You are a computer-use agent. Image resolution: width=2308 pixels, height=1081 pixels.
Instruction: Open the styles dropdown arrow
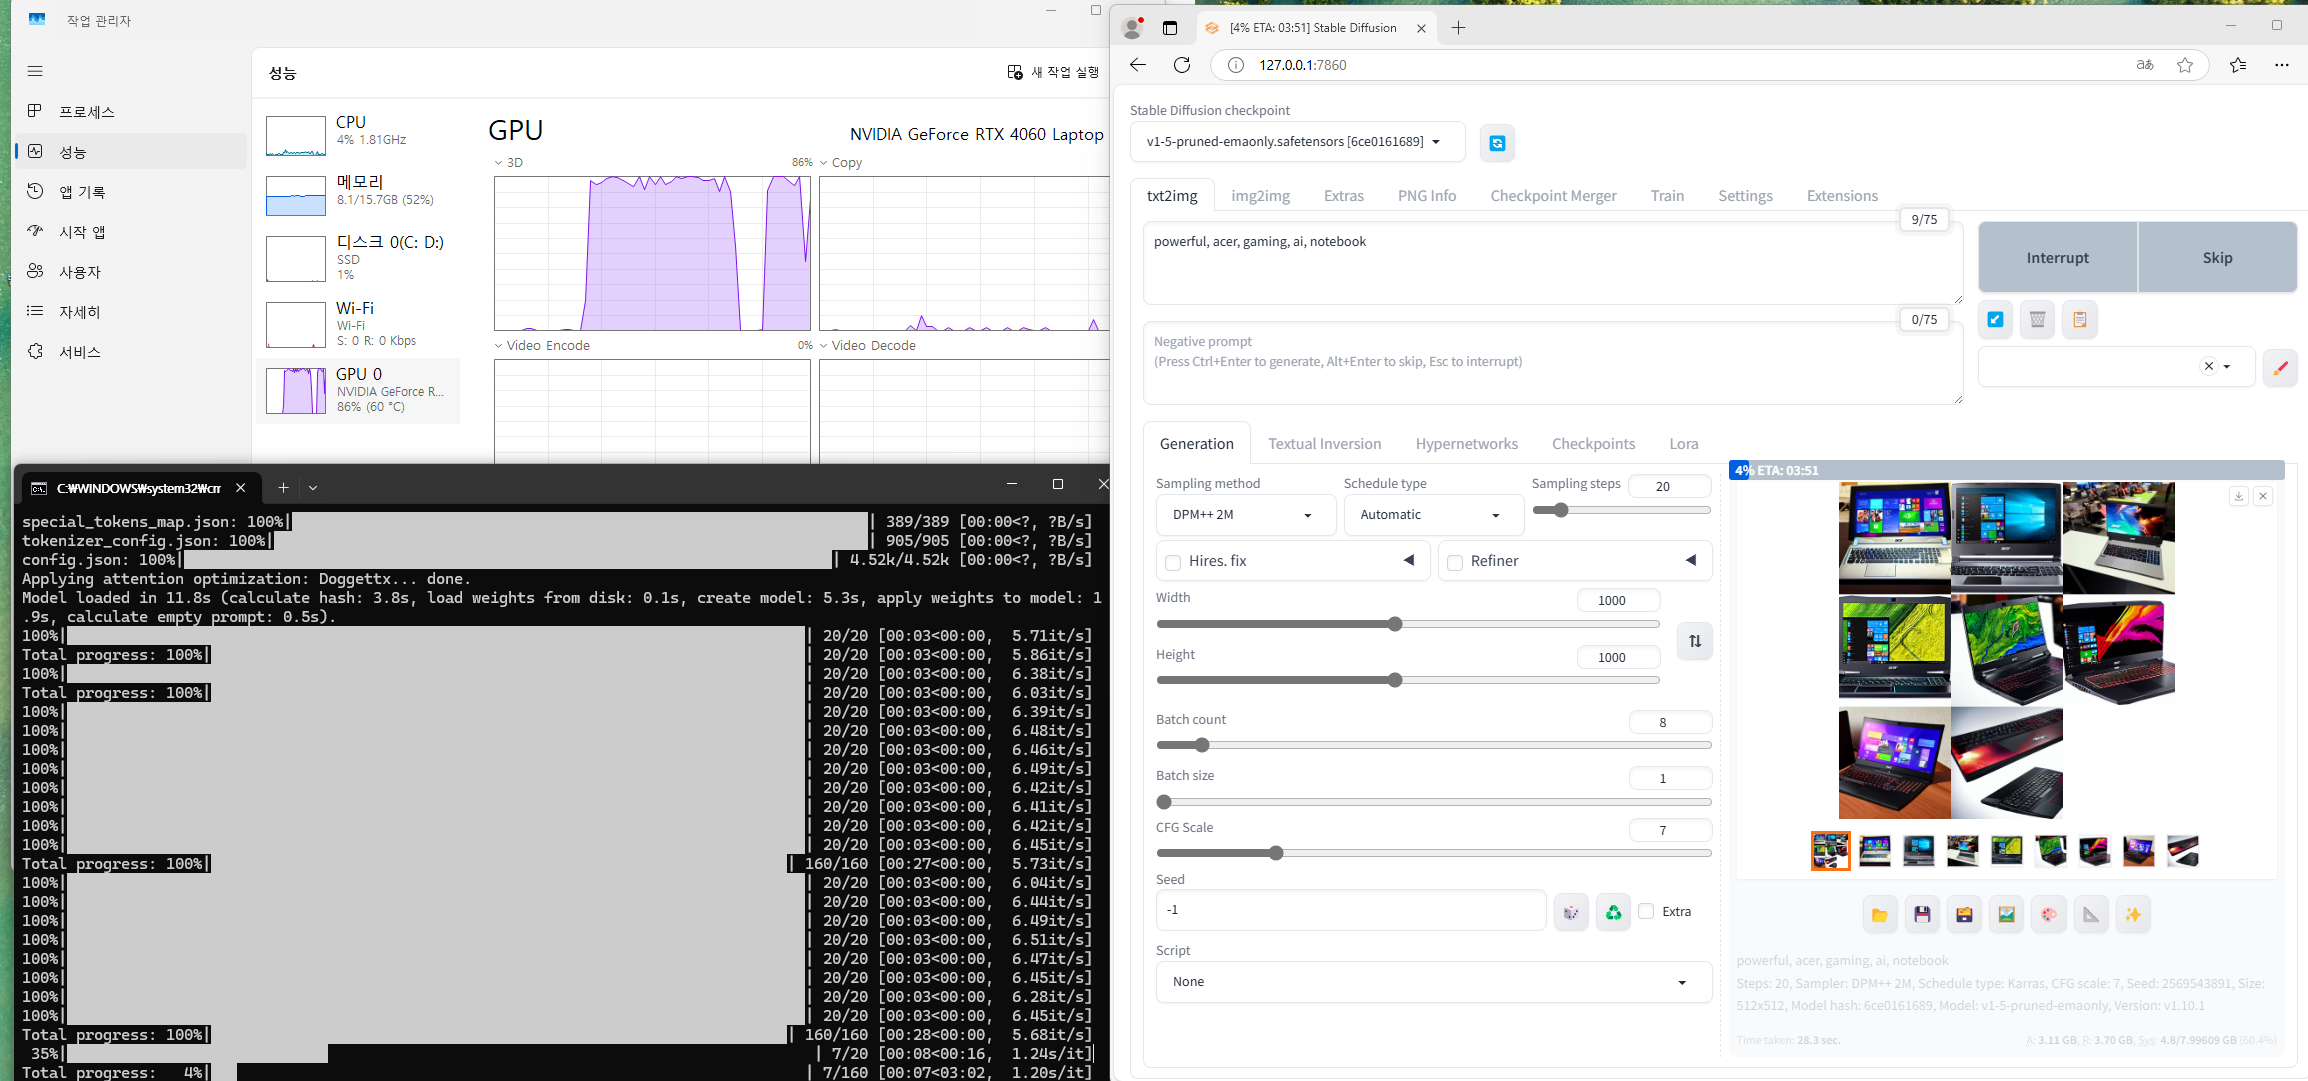[x=2227, y=367]
